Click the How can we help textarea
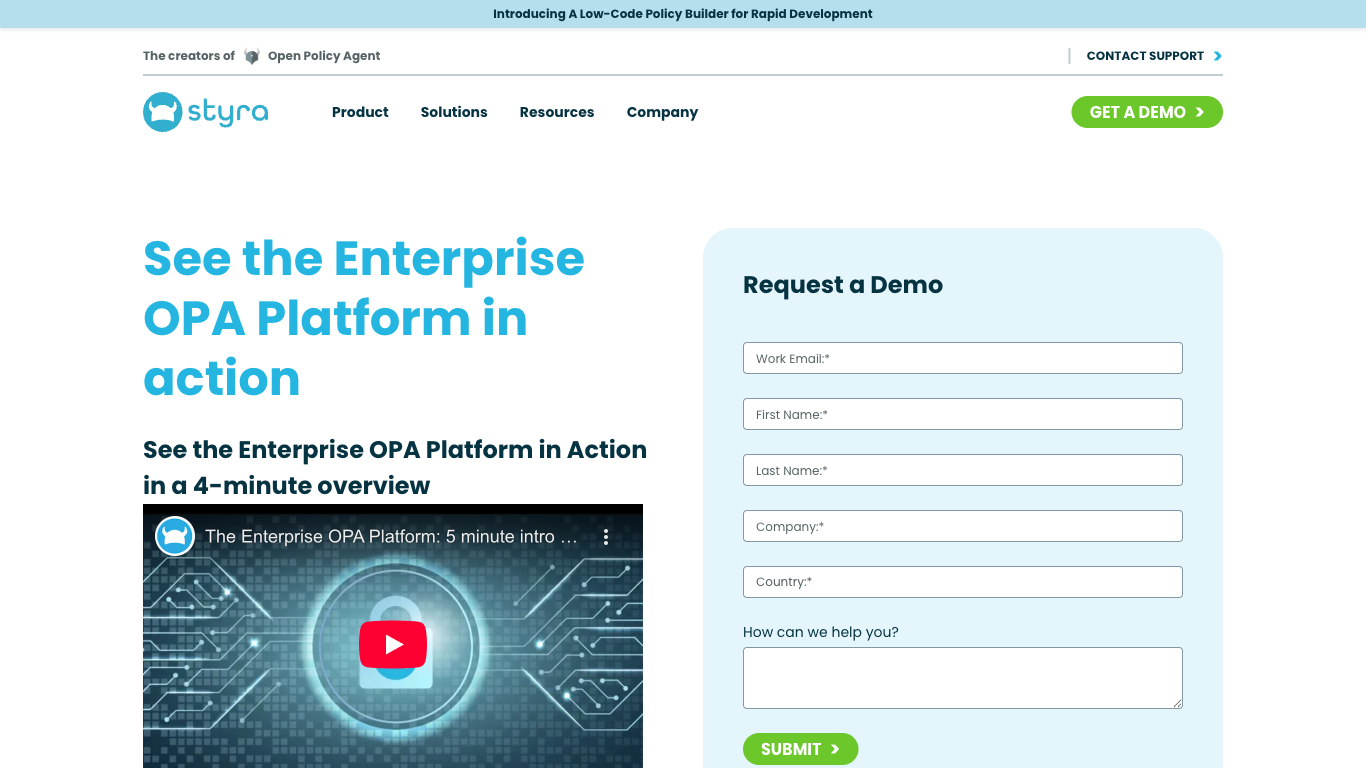 963,678
